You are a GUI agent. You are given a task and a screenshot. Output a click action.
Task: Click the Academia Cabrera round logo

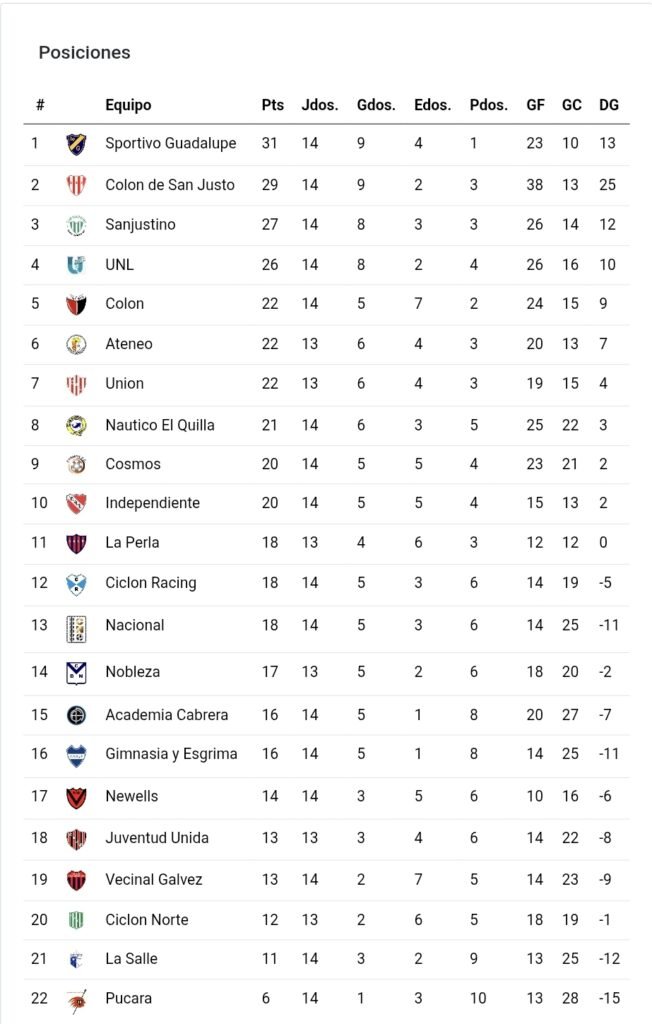coord(76,715)
